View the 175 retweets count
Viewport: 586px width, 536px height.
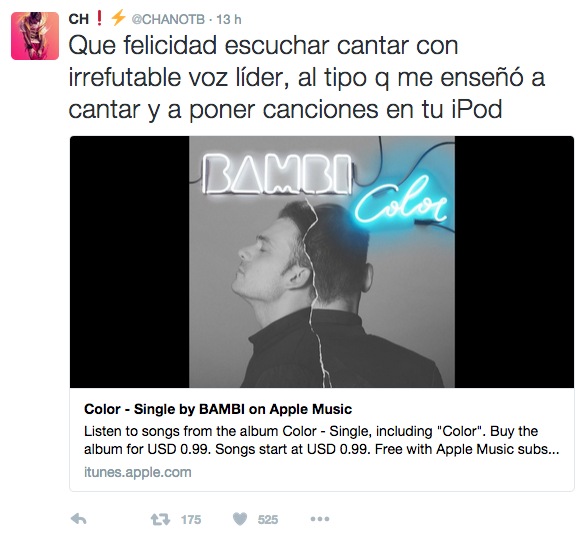pyautogui.click(x=191, y=520)
